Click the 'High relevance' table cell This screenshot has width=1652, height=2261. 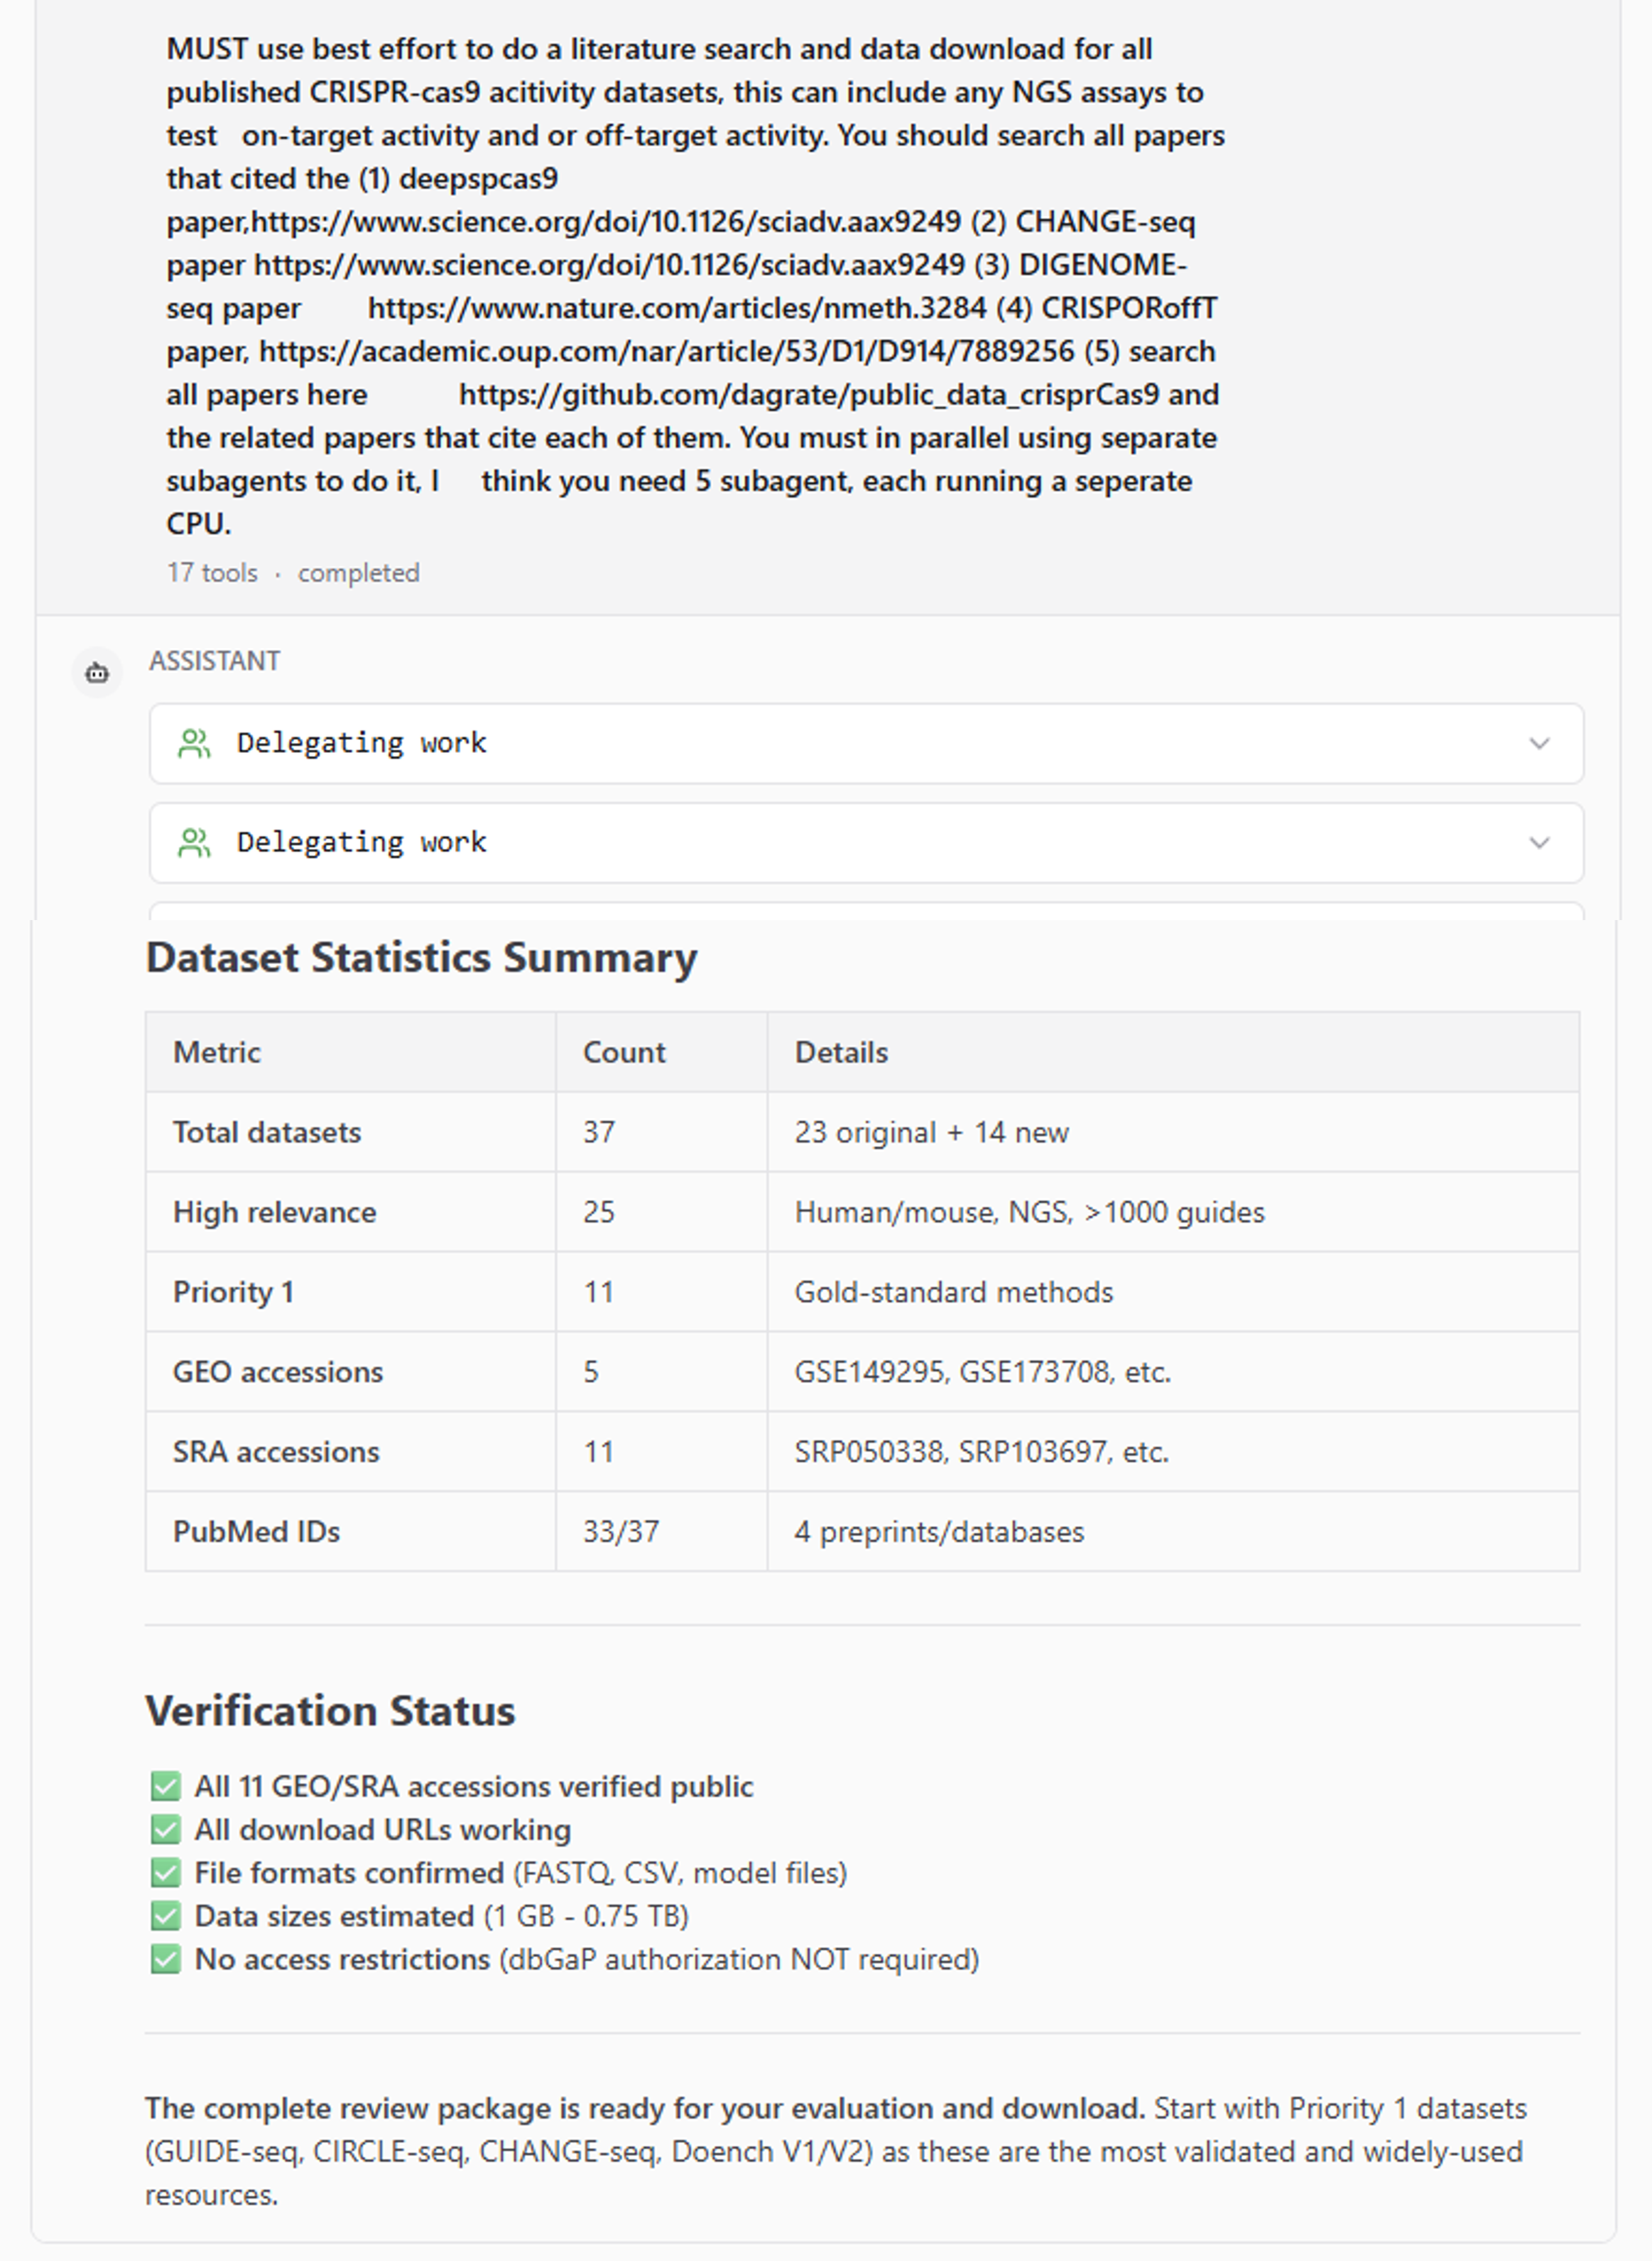pyautogui.click(x=351, y=1212)
